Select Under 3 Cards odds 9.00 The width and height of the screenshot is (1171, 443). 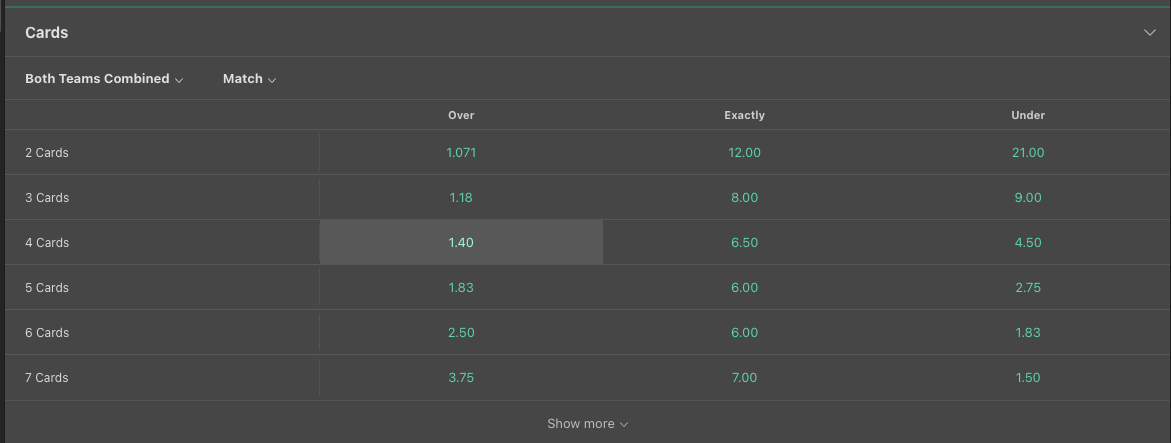coord(1028,197)
